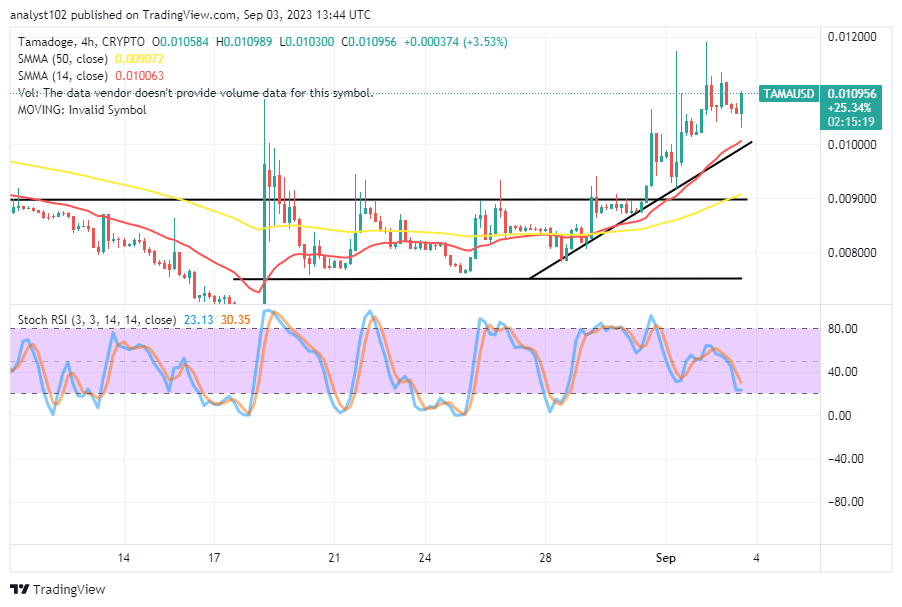Click the +0.000374 (+3.53%) change text
This screenshot has width=902, height=607.
[x=456, y=42]
